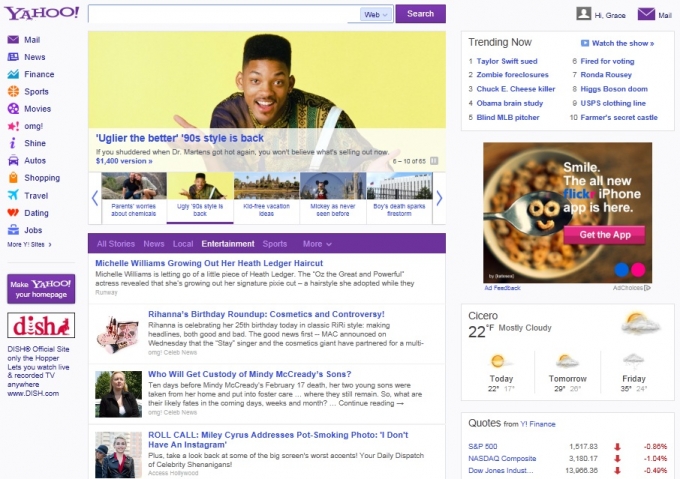680x479 pixels.
Task: Open S&P 500 quote link
Action: coord(483,446)
